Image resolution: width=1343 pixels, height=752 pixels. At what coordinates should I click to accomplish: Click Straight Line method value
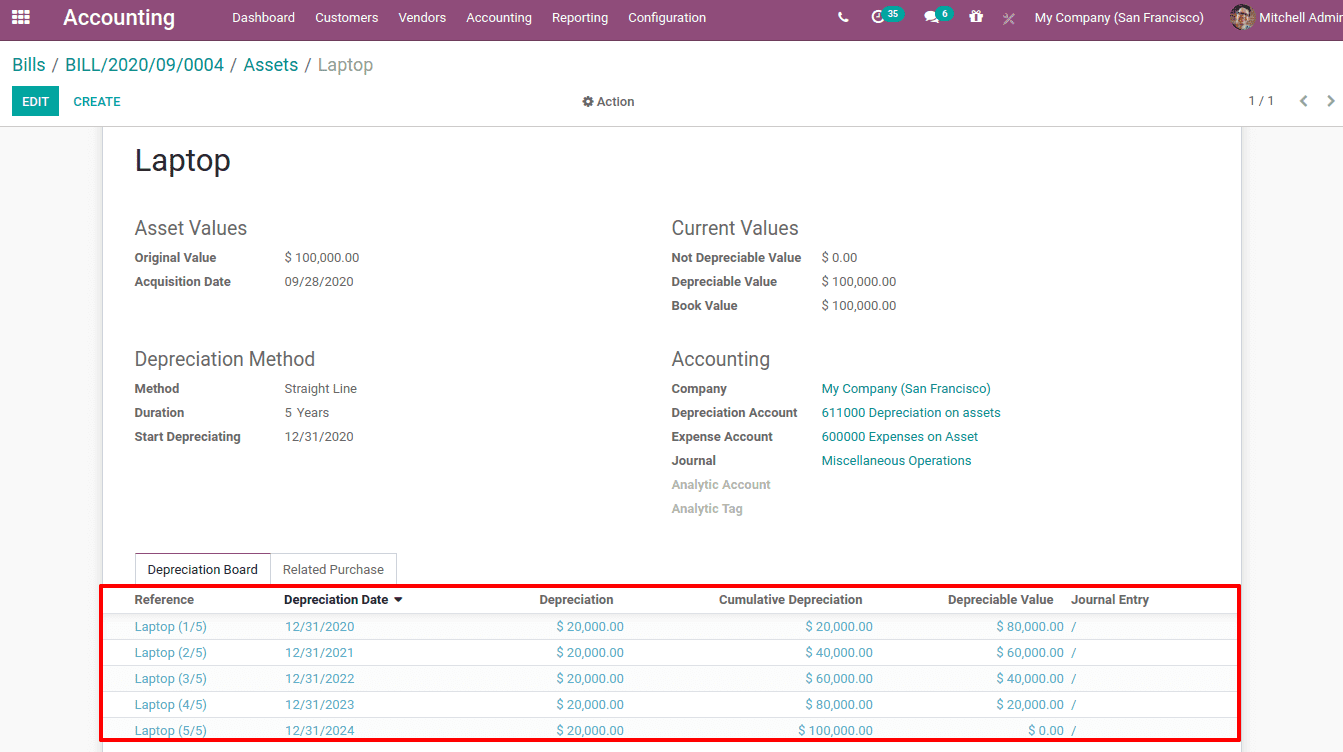(x=321, y=389)
